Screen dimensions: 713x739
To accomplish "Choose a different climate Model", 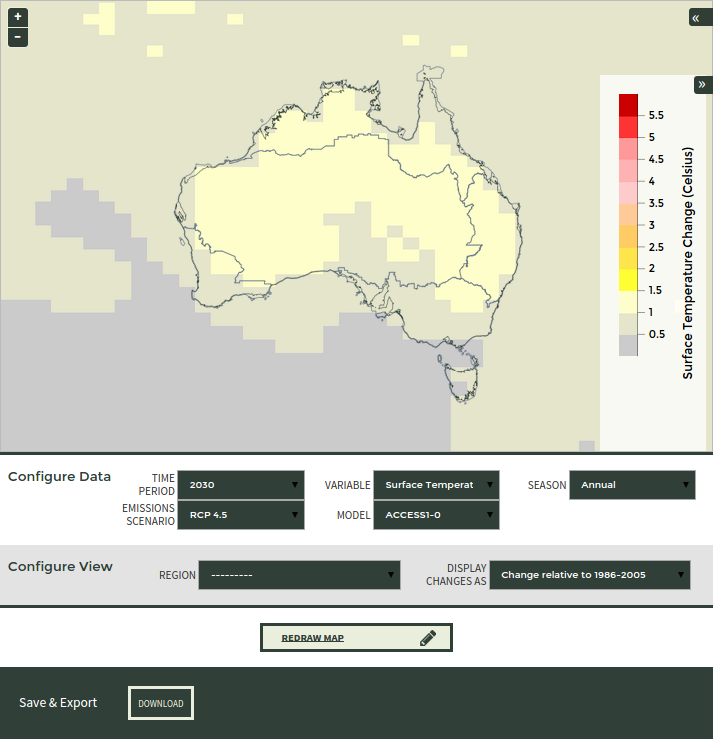I will pos(436,516).
